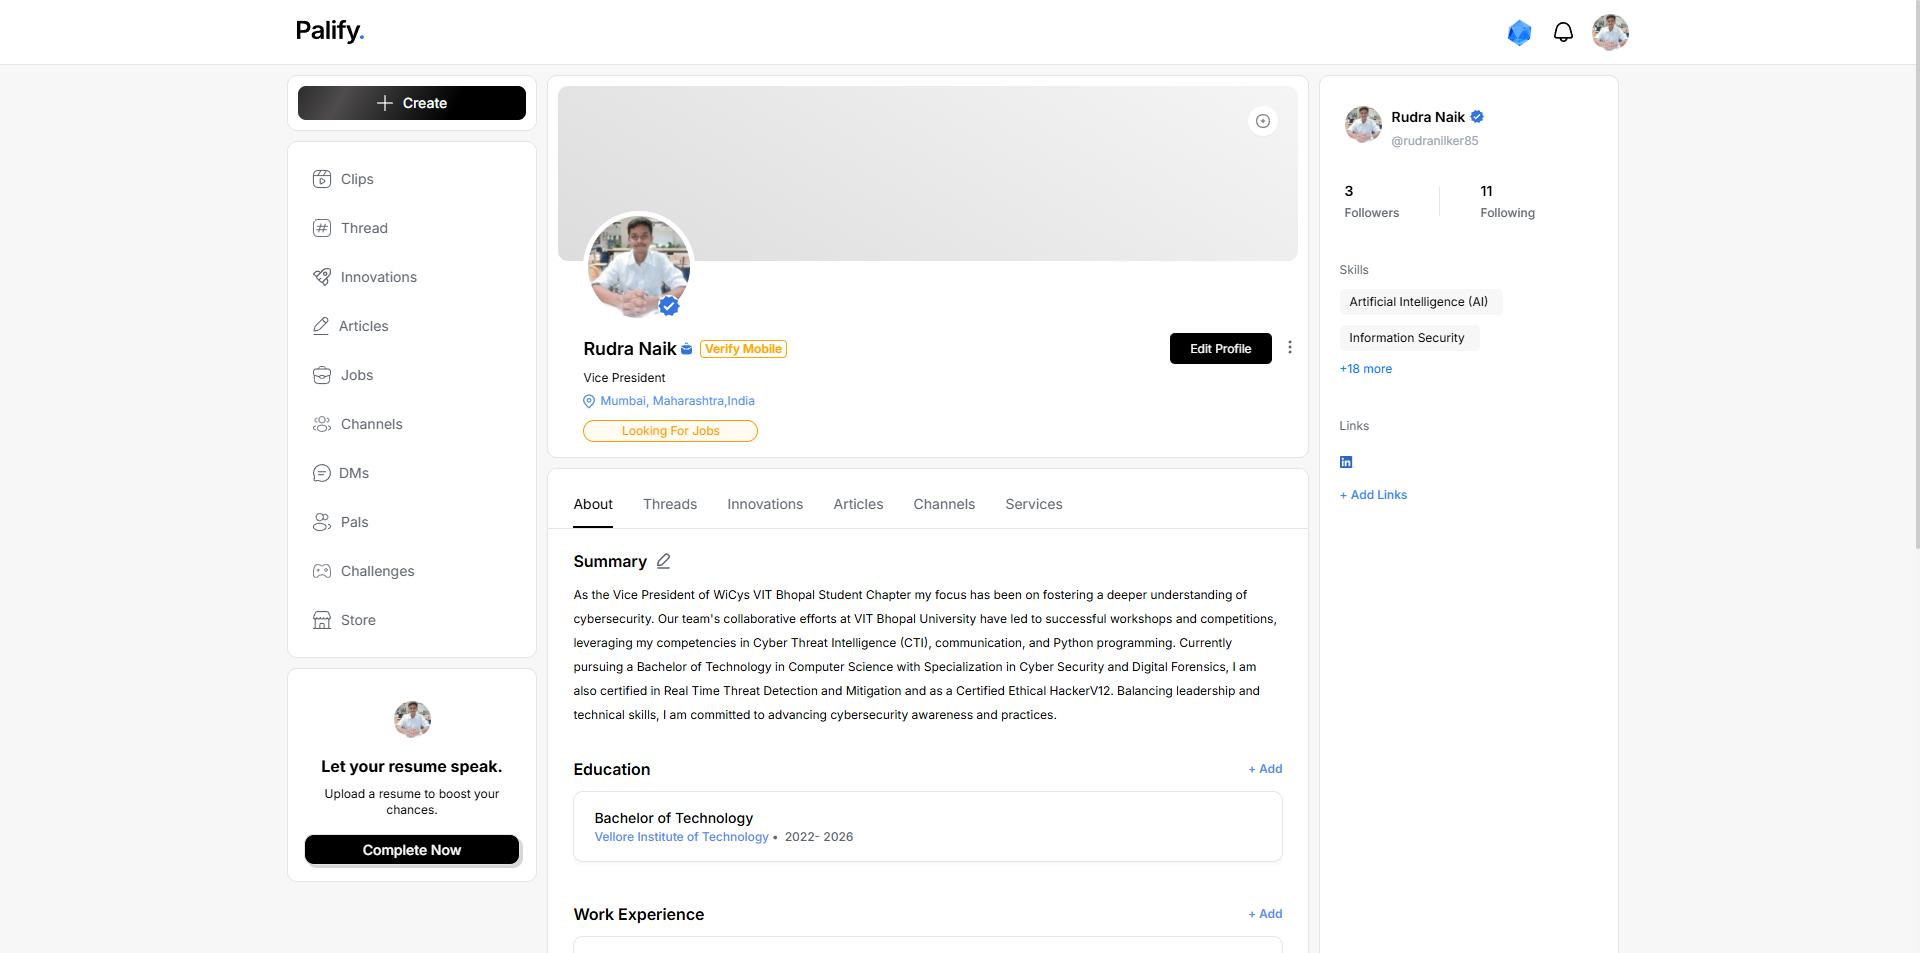The width and height of the screenshot is (1920, 953).
Task: View 3 Followers list
Action: [x=1372, y=201]
